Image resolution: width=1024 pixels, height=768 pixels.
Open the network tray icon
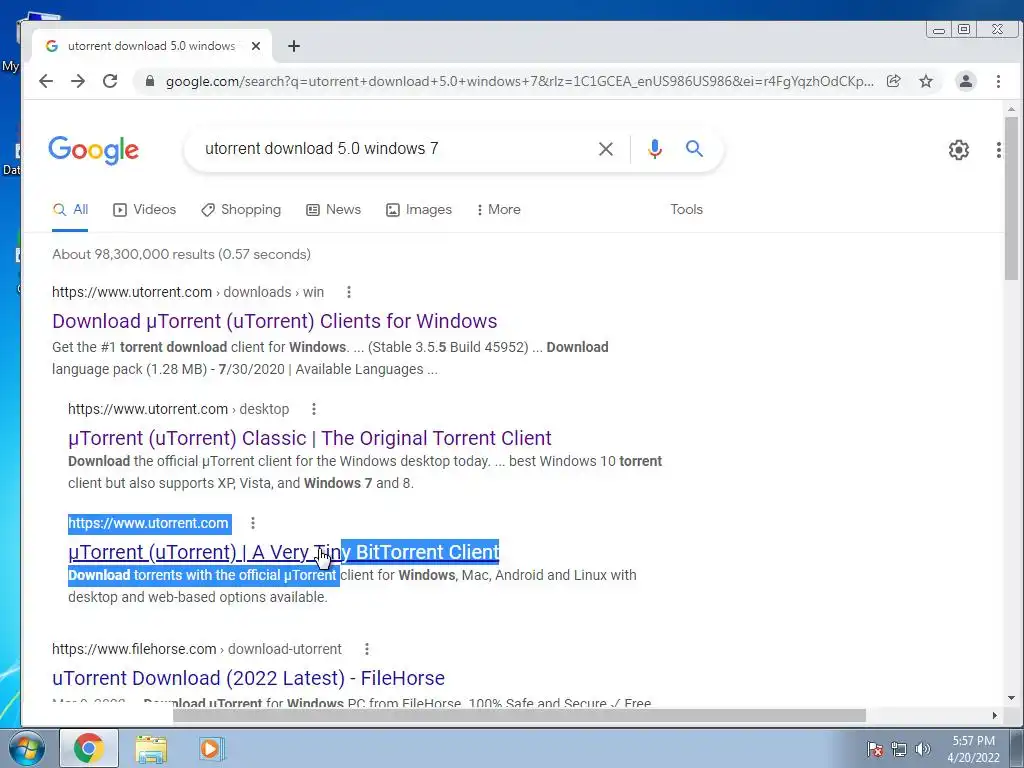[899, 749]
